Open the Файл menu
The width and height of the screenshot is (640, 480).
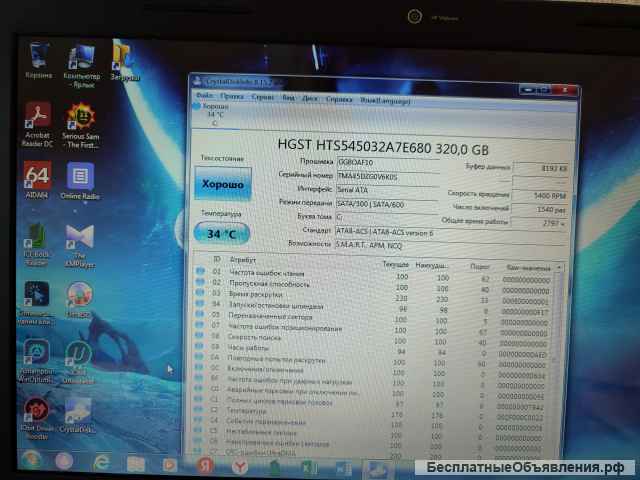[x=204, y=95]
